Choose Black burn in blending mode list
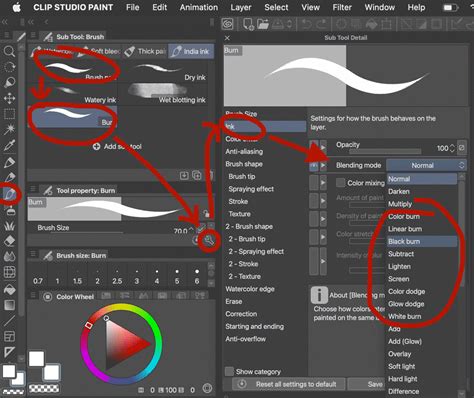 pyautogui.click(x=421, y=241)
